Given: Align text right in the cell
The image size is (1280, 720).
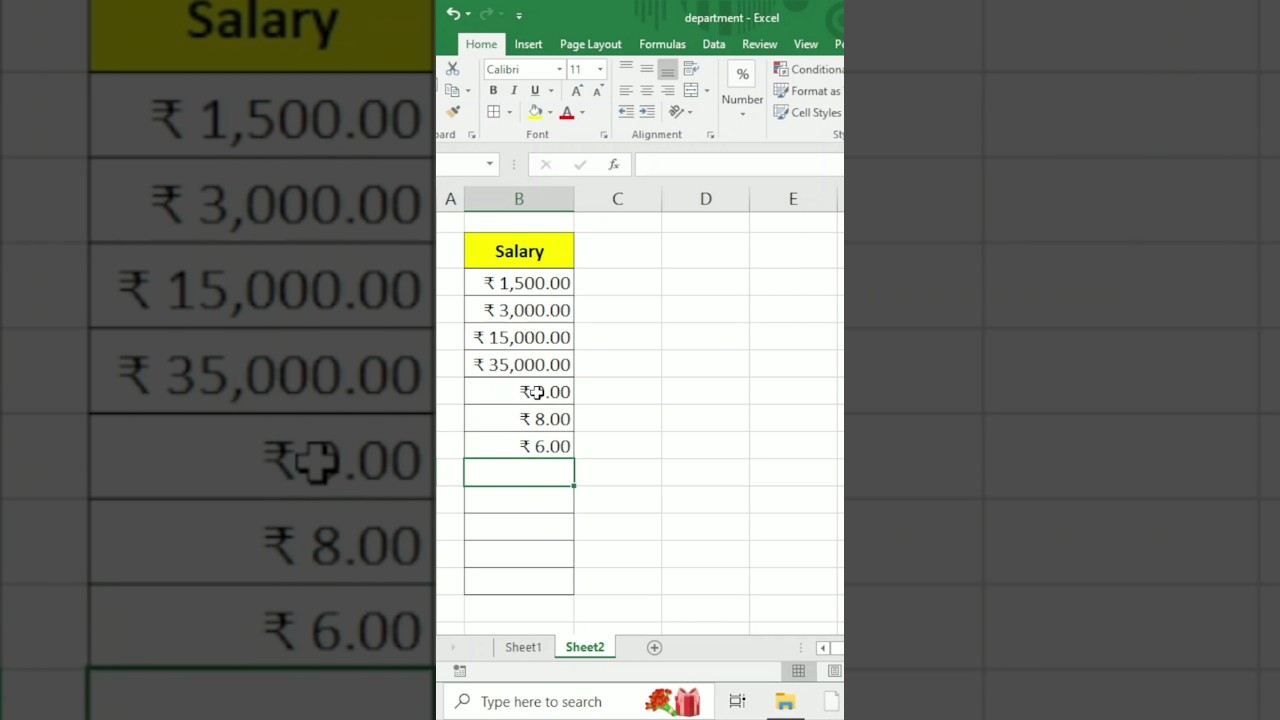Looking at the screenshot, I should click(668, 90).
